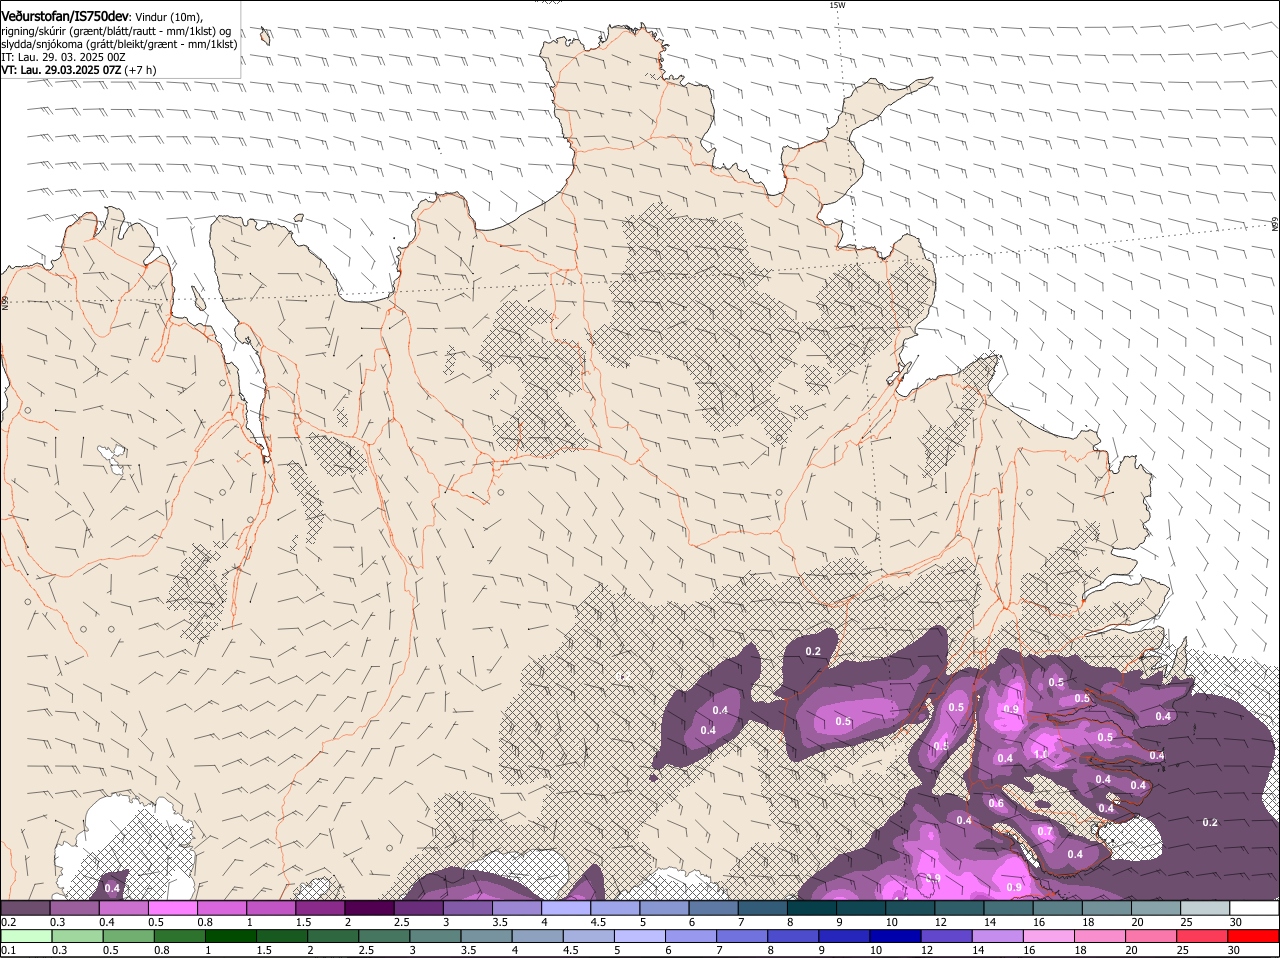Pick the 0.8 swatch in the snow scale
The image size is (1280, 958).
[221, 907]
